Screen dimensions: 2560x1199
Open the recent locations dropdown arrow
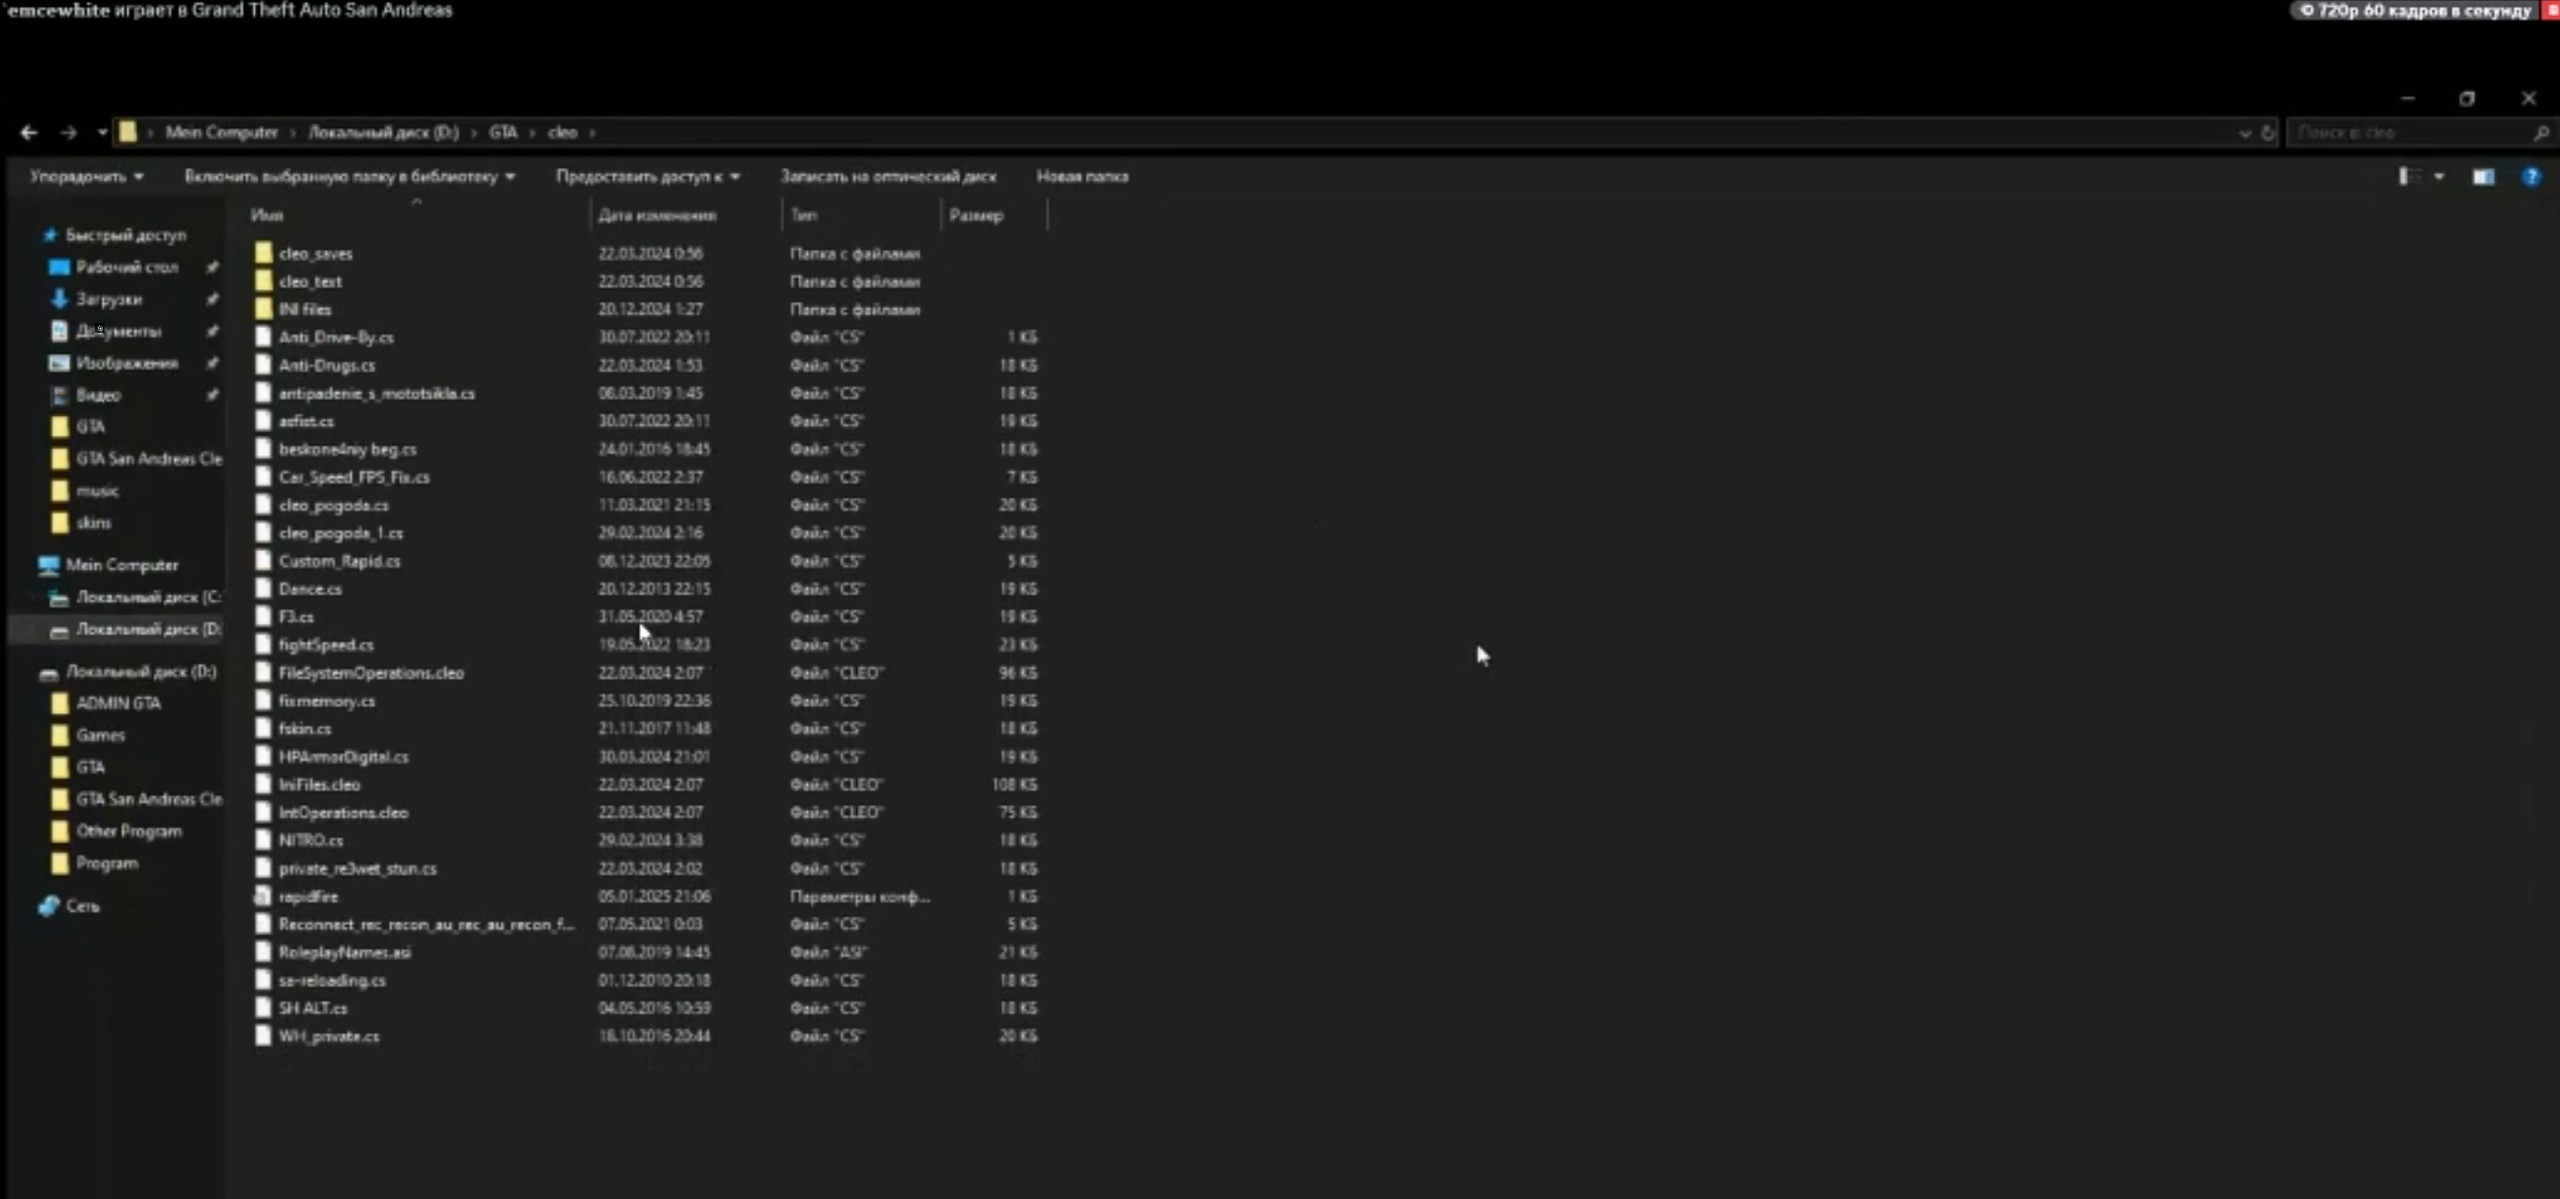[102, 132]
